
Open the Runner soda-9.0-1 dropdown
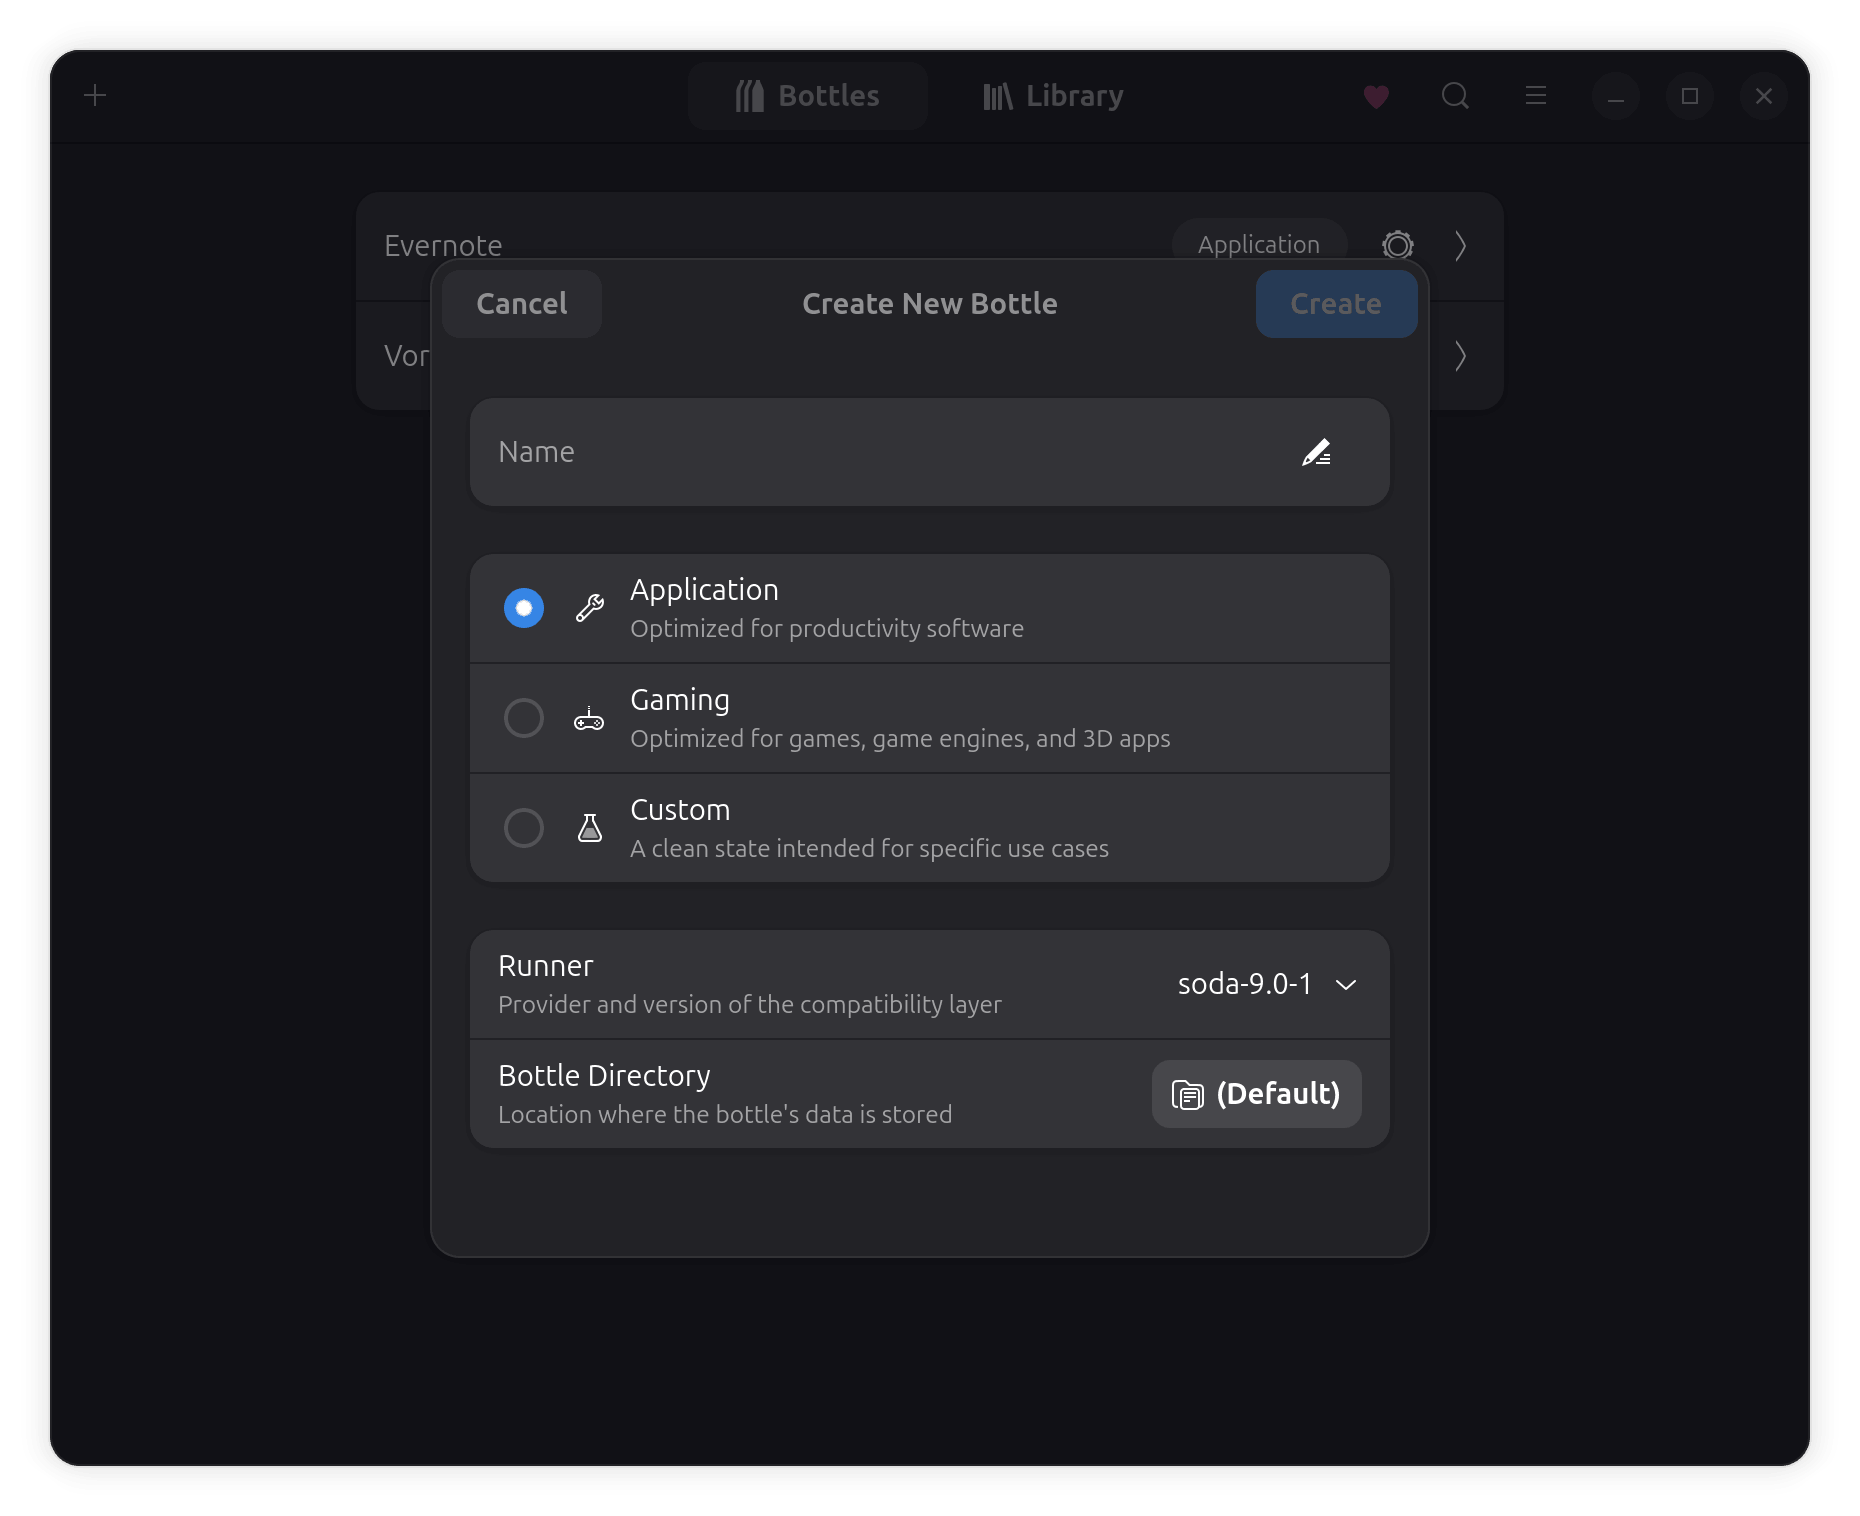pyautogui.click(x=1267, y=985)
